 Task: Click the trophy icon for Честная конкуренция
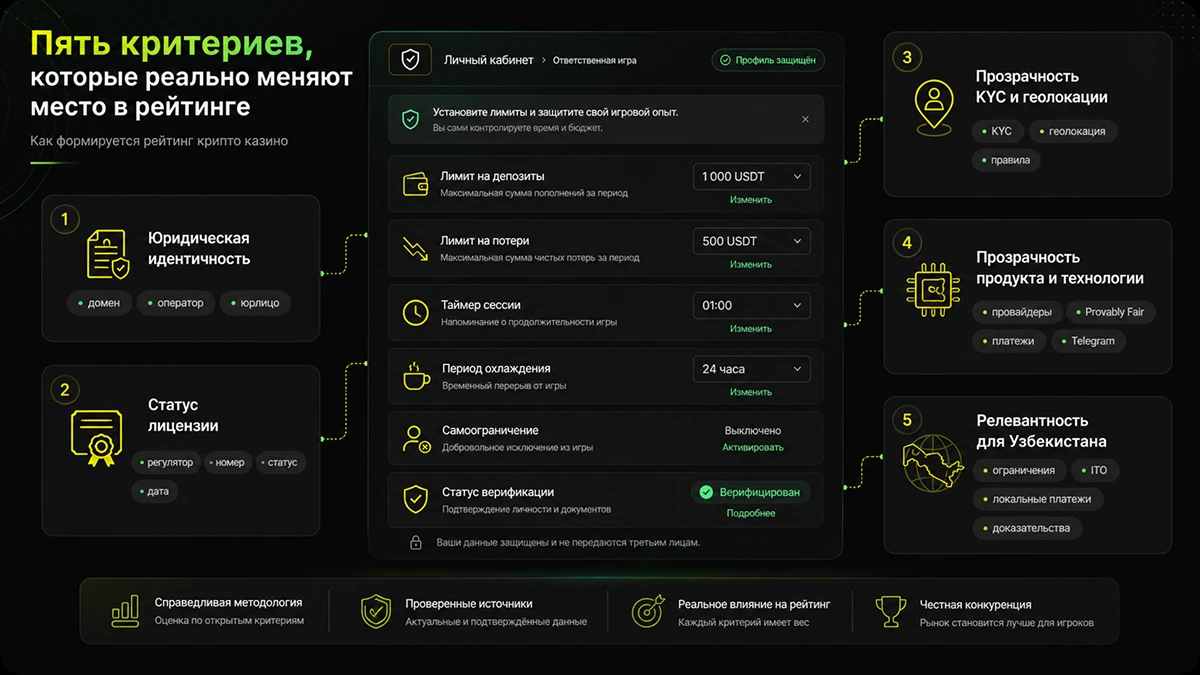(890, 610)
